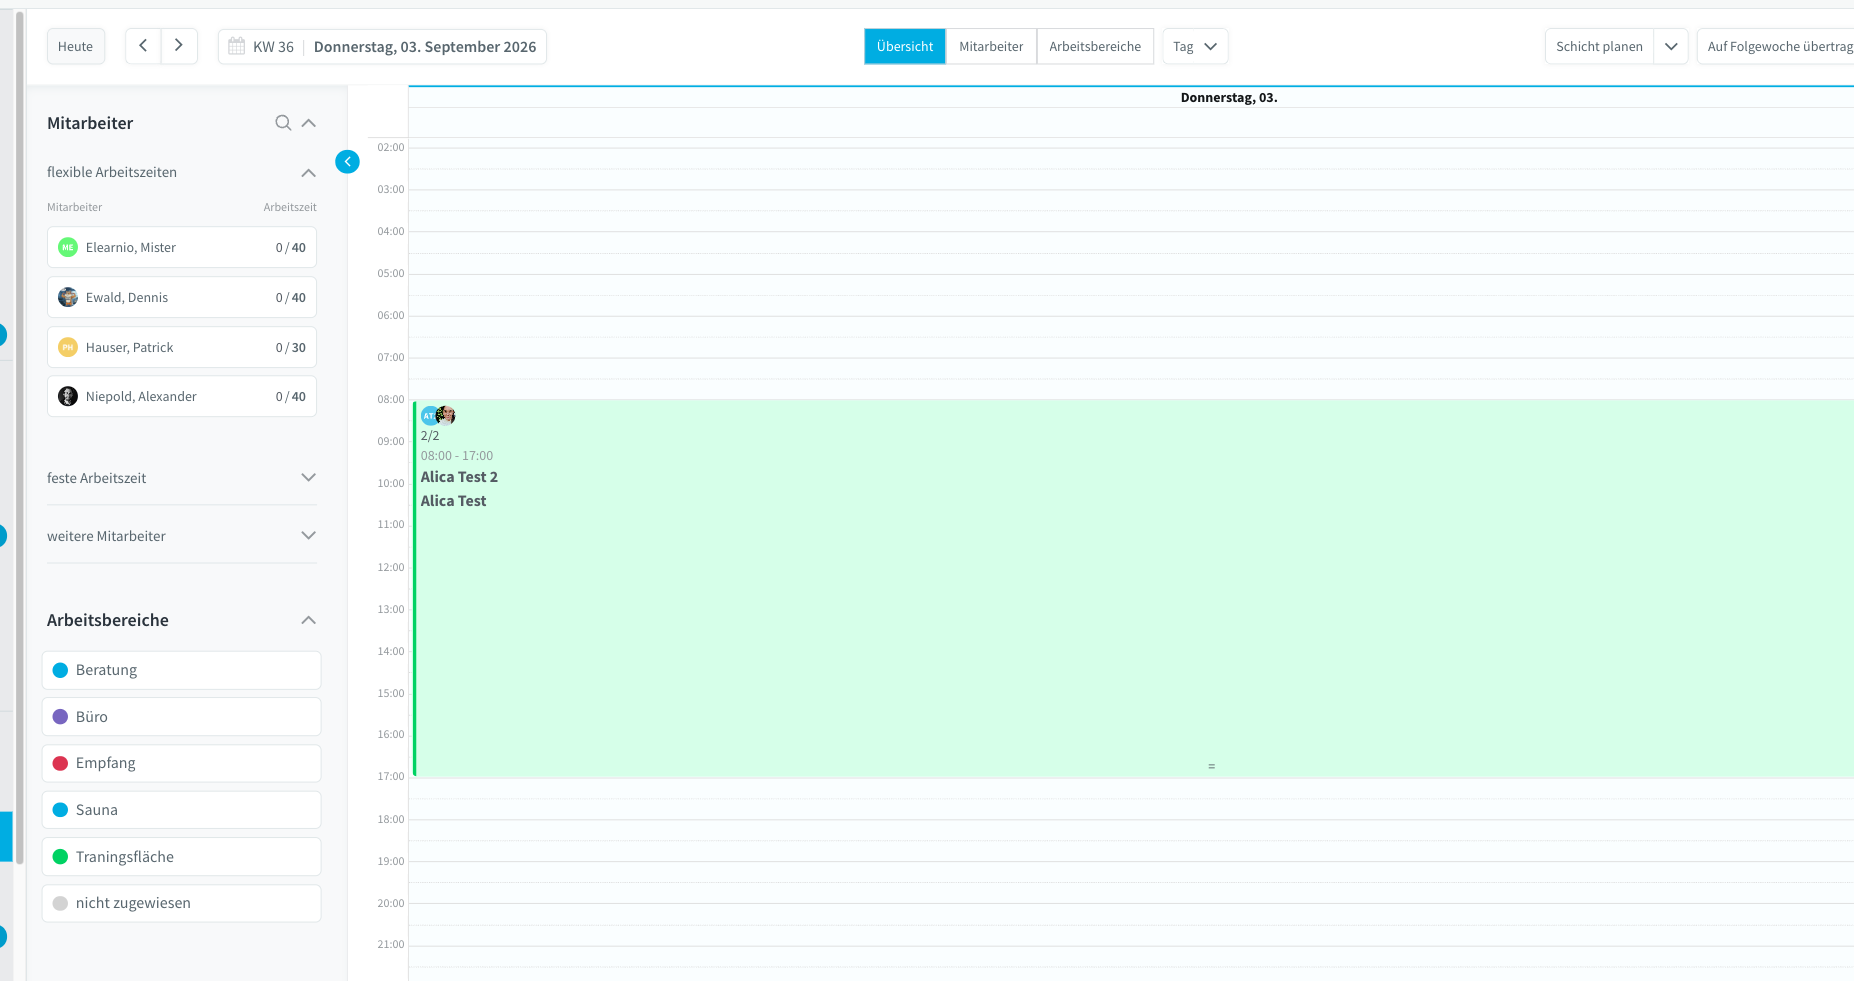Viewport: 1854px width, 981px height.
Task: Switch to Arbeitsbereiche tab
Action: pyautogui.click(x=1095, y=46)
